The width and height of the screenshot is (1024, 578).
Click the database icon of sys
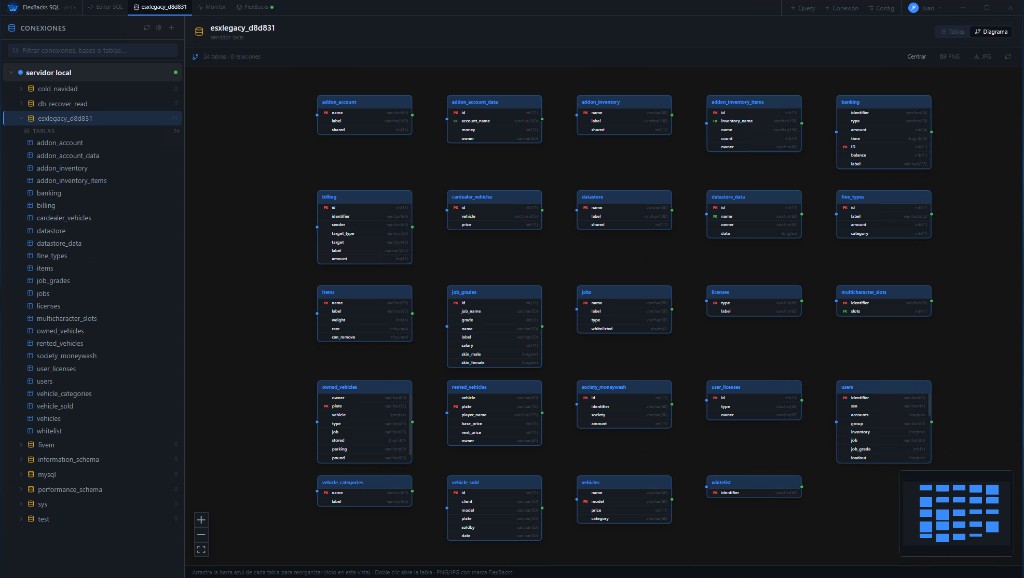click(x=31, y=504)
